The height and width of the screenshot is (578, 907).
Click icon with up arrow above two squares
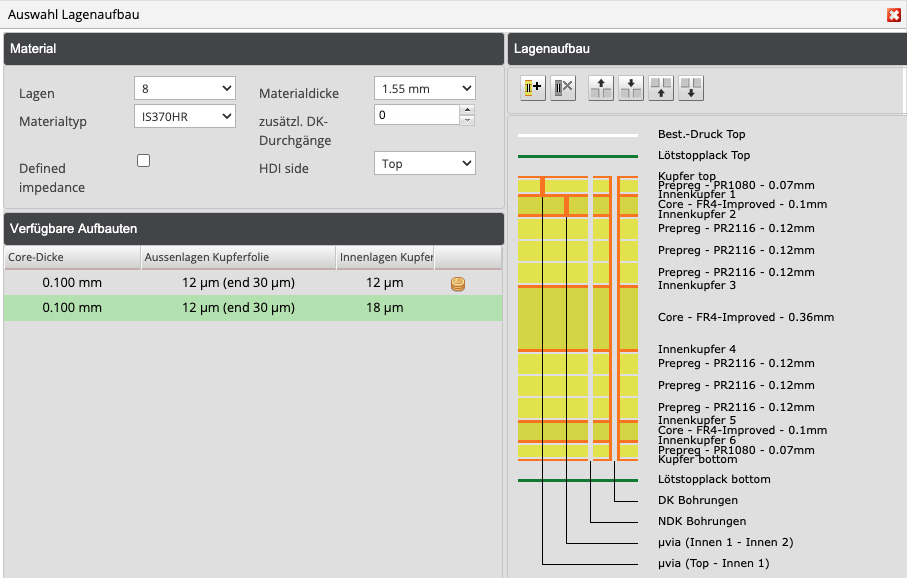tap(601, 88)
